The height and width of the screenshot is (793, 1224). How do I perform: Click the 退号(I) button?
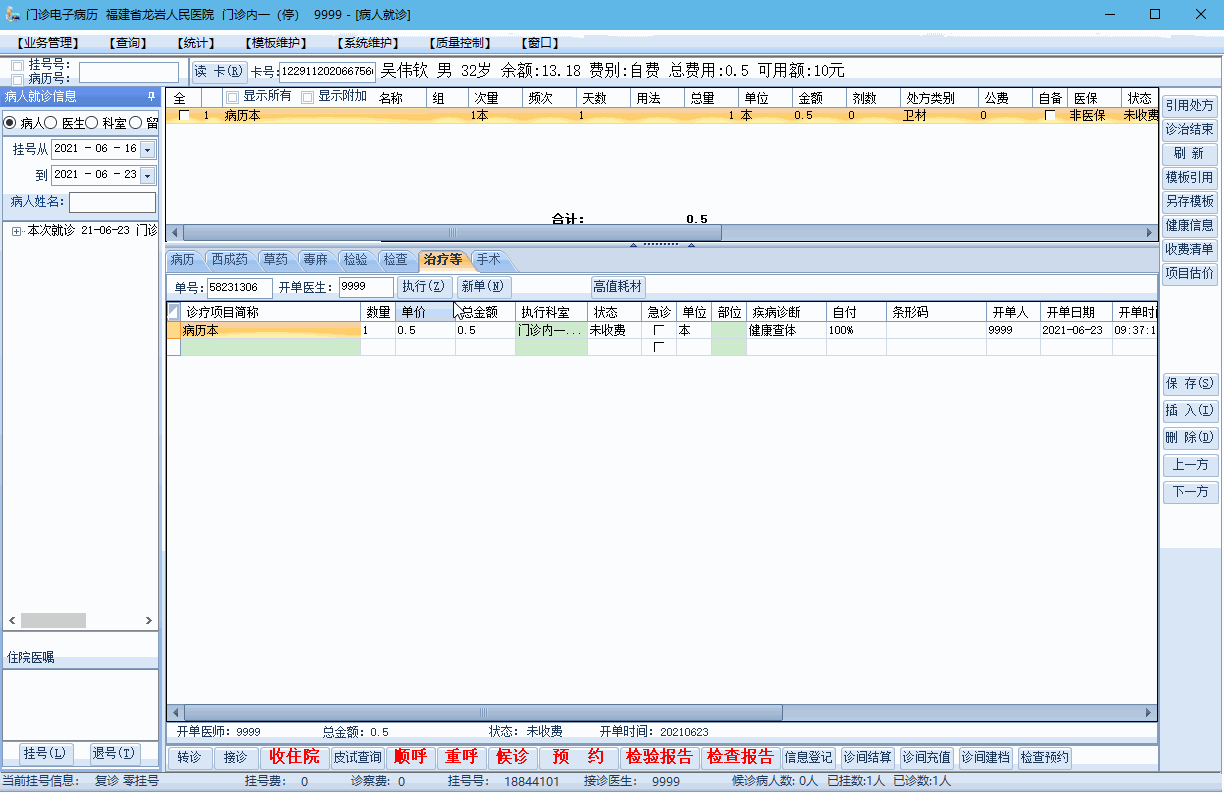click(x=114, y=752)
